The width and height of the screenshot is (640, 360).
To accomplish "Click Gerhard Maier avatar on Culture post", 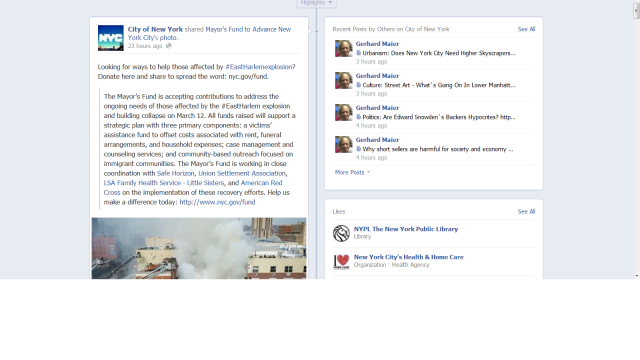I will click(x=344, y=80).
